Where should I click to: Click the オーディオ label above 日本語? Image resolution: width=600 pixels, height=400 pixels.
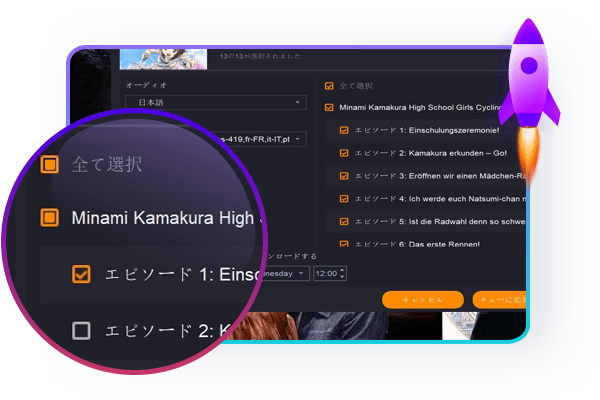(146, 85)
